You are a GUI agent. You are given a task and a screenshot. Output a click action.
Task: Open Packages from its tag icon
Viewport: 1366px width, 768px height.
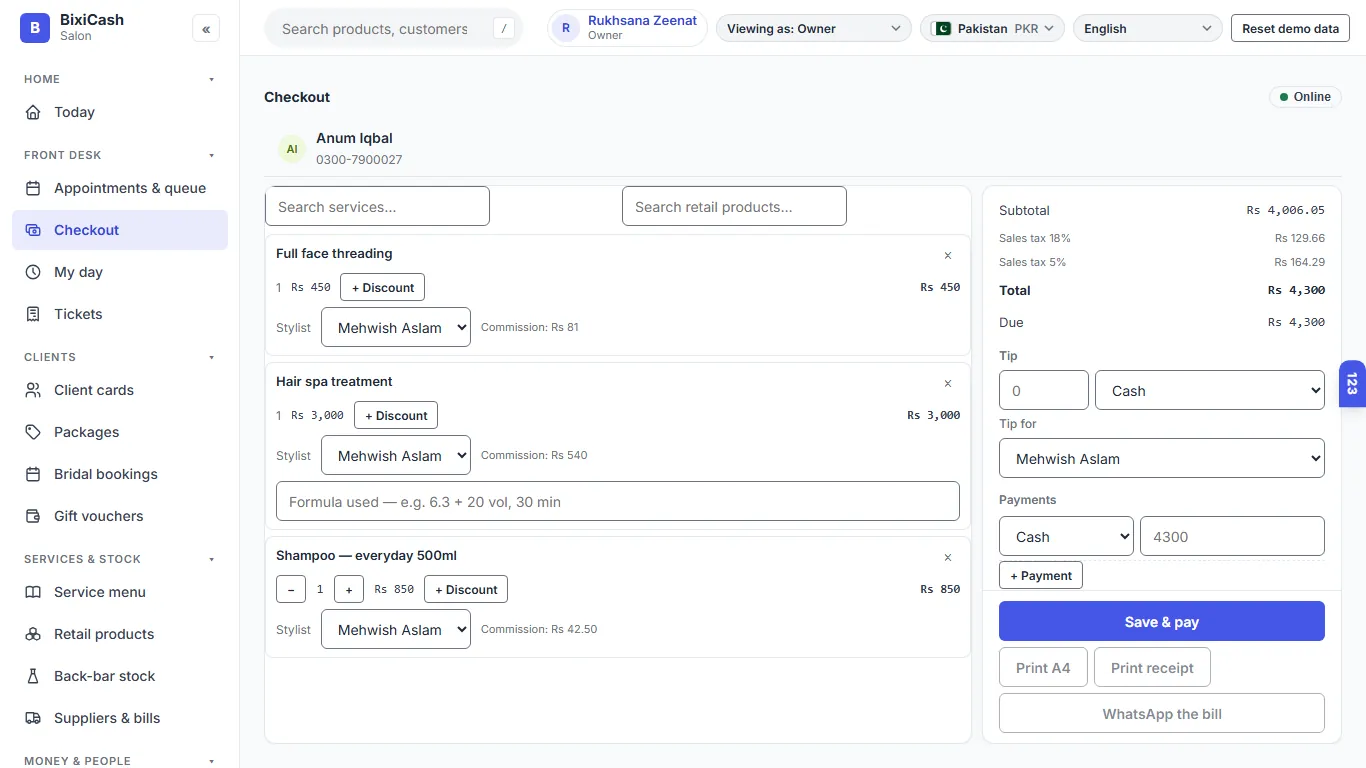[34, 432]
